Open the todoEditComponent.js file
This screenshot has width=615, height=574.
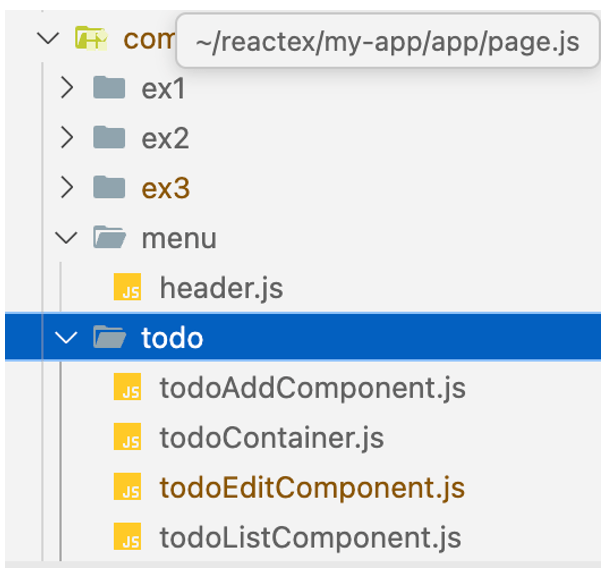pos(312,488)
